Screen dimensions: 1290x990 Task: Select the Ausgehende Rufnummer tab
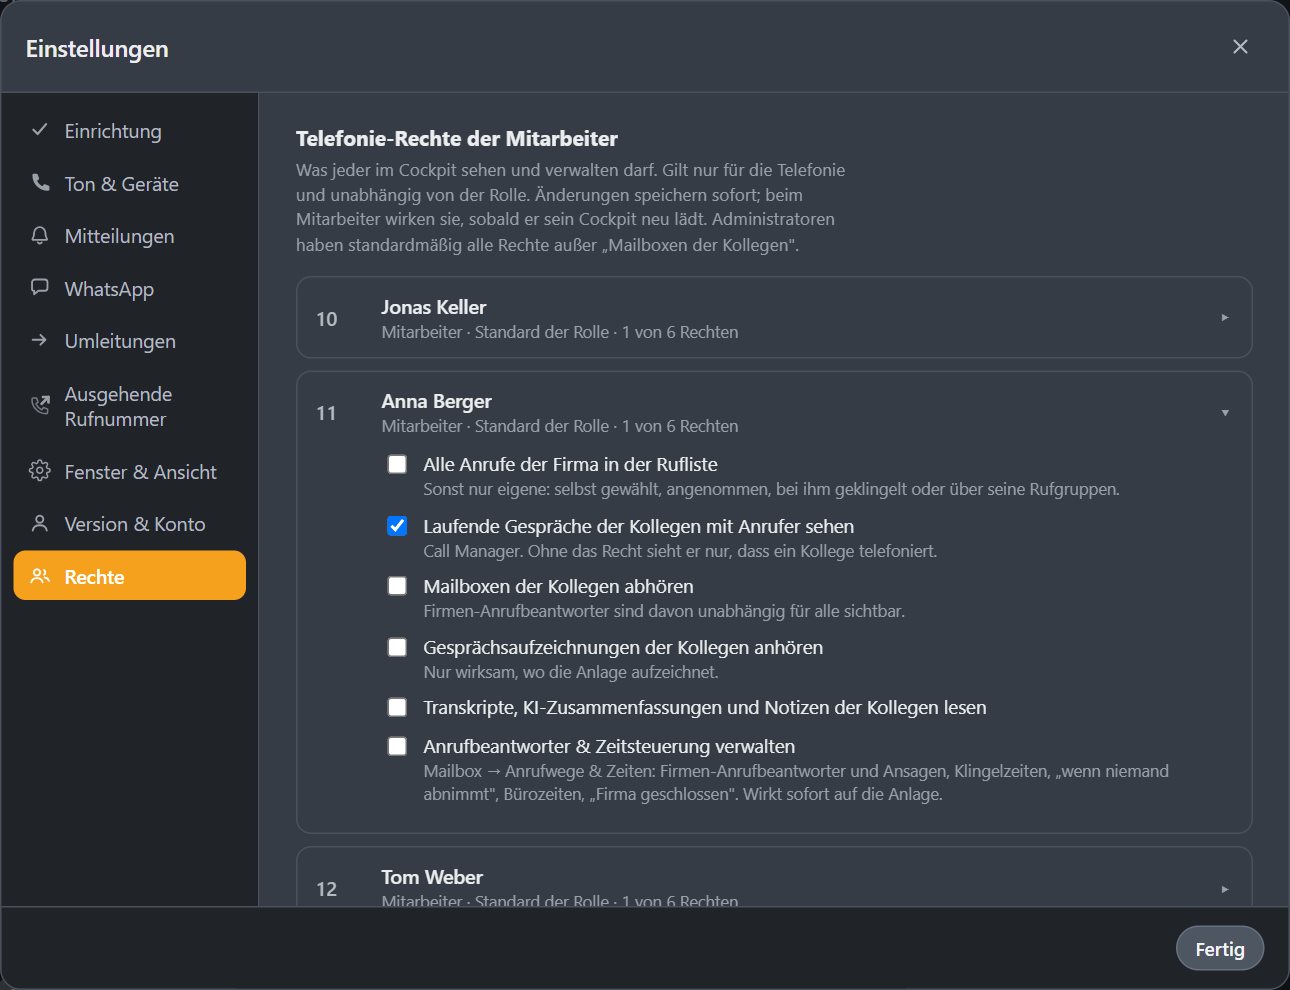pyautogui.click(x=130, y=406)
